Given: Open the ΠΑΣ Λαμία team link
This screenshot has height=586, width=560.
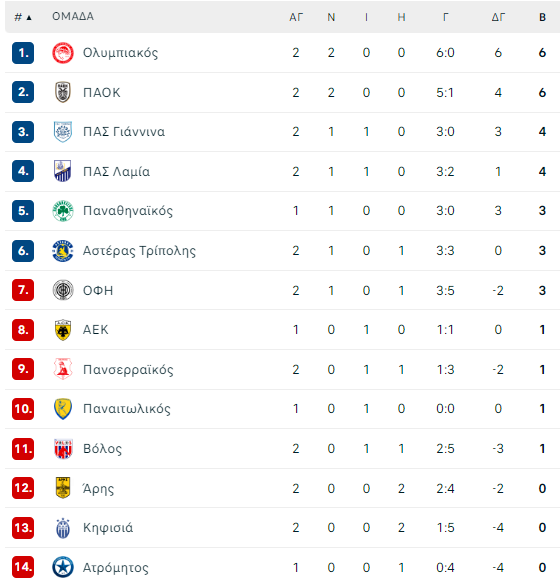Looking at the screenshot, I should [116, 172].
